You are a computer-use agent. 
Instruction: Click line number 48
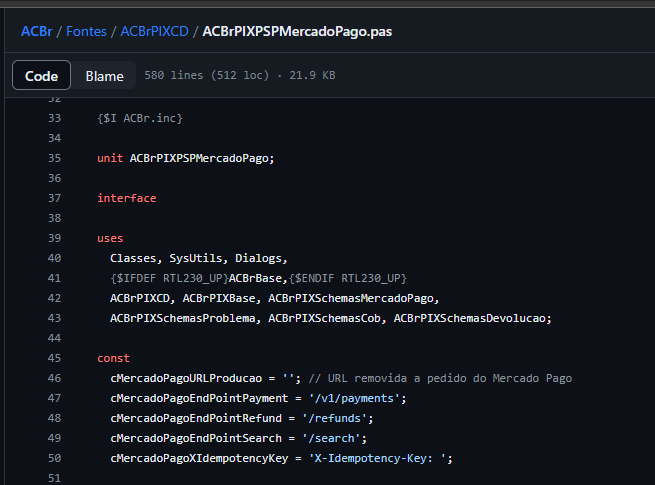click(x=54, y=418)
